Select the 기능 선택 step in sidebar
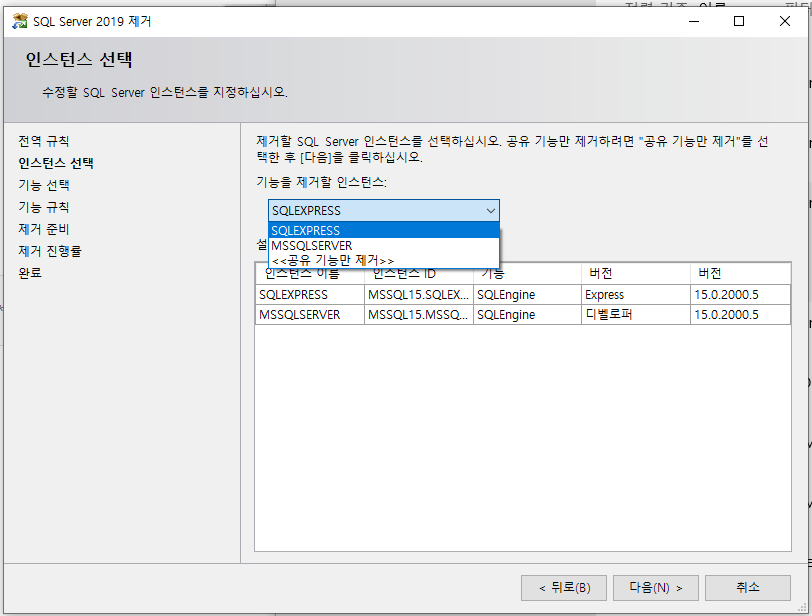 (x=44, y=185)
